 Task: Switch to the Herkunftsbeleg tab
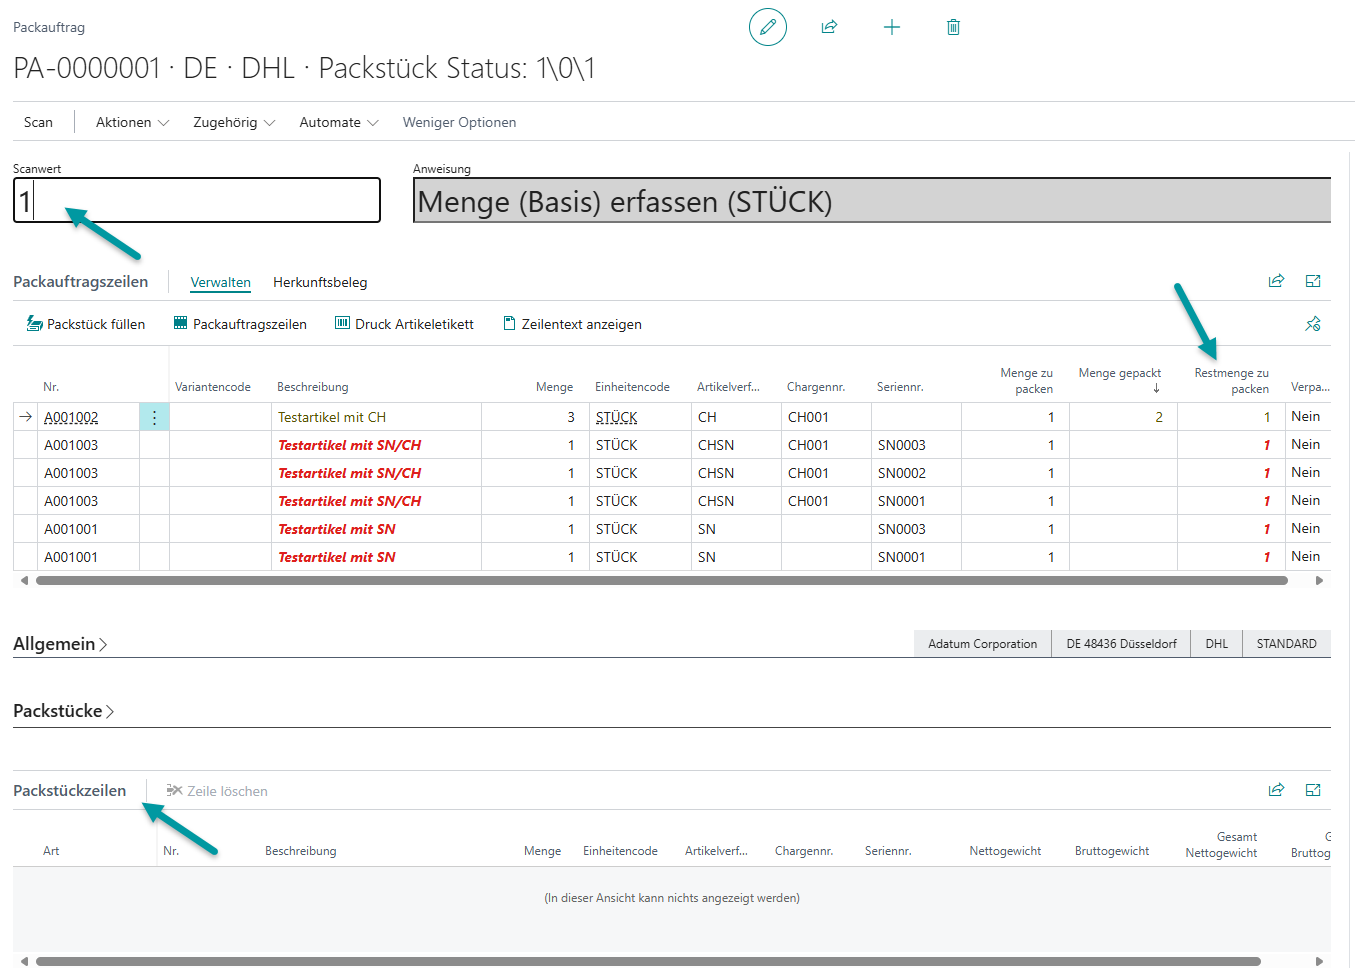[x=320, y=282]
